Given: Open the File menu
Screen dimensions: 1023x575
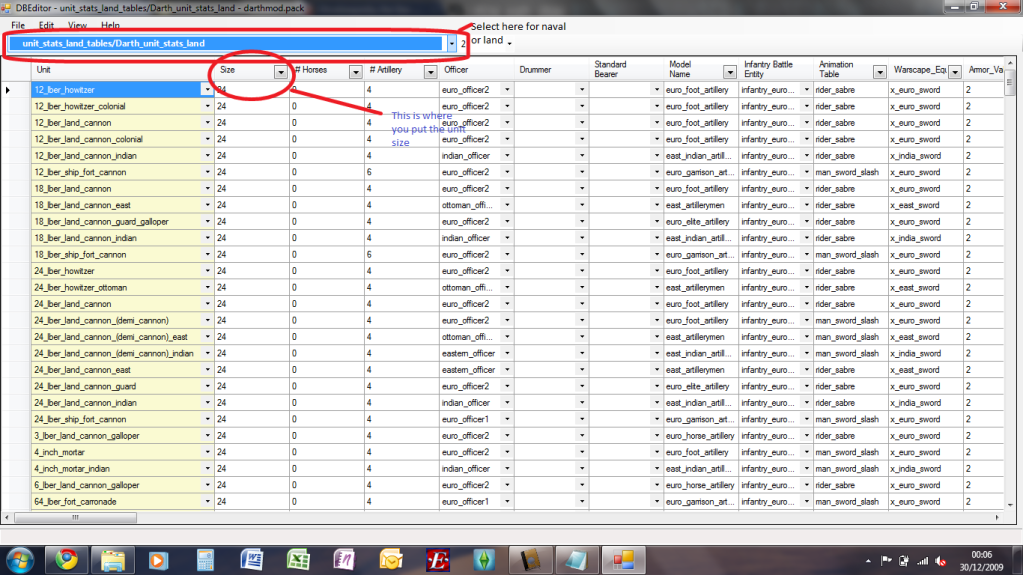Looking at the screenshot, I should [x=18, y=25].
